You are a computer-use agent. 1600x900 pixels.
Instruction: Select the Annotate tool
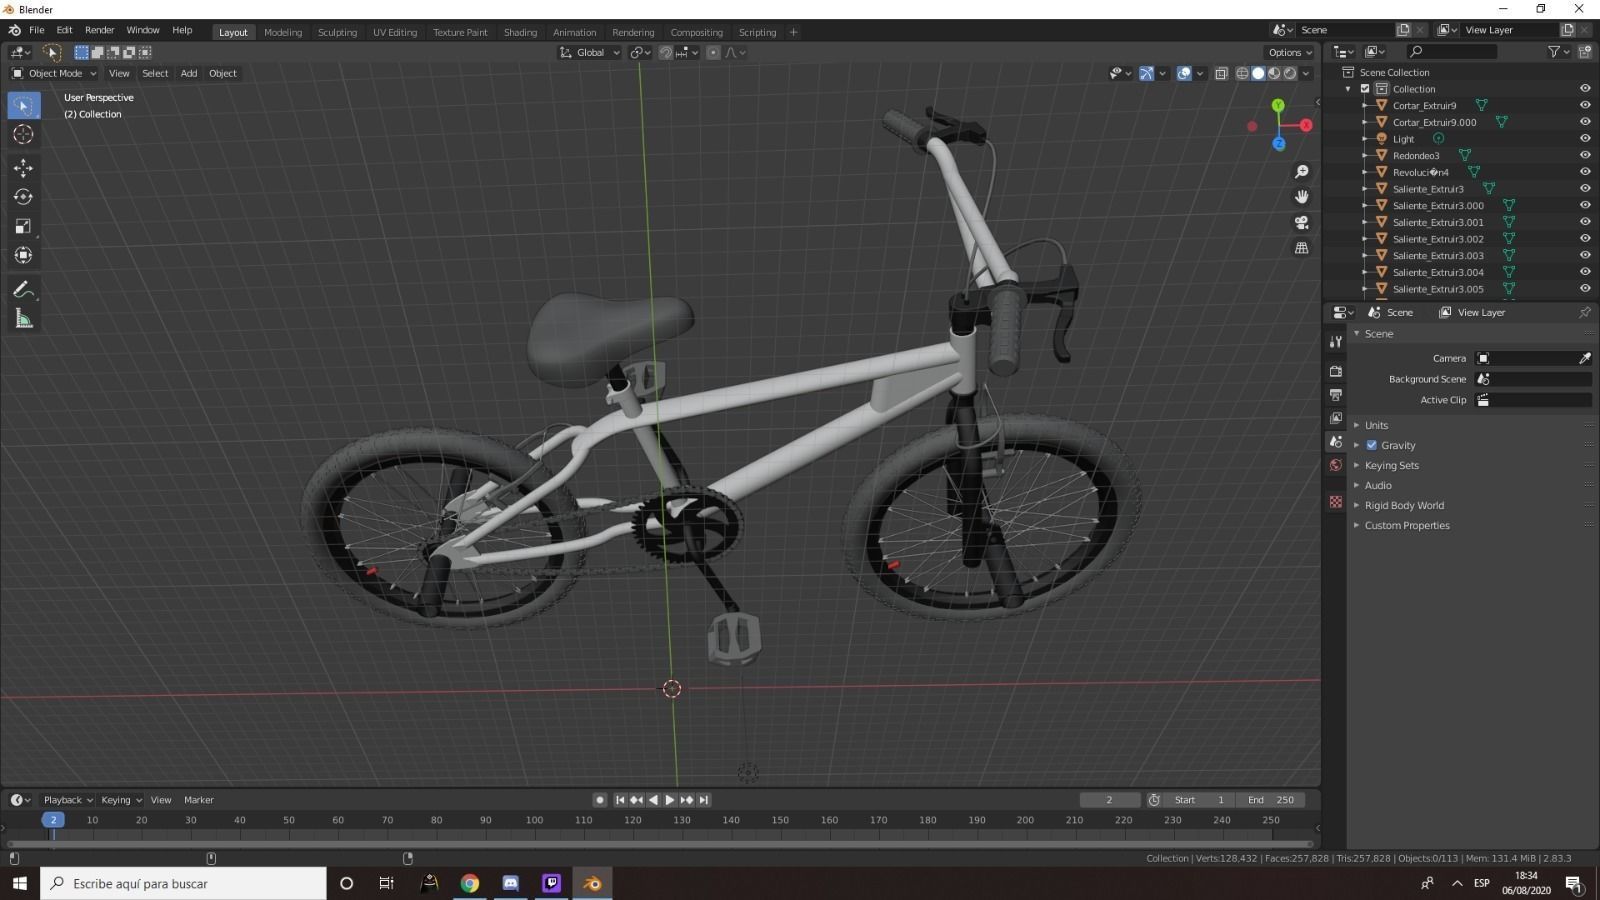click(23, 290)
